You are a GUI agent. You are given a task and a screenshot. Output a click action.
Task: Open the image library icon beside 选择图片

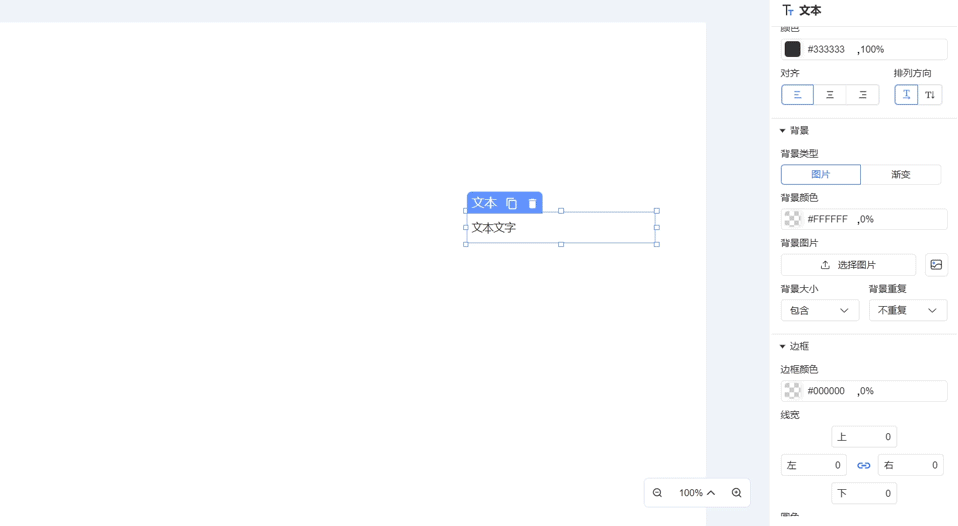click(x=936, y=265)
